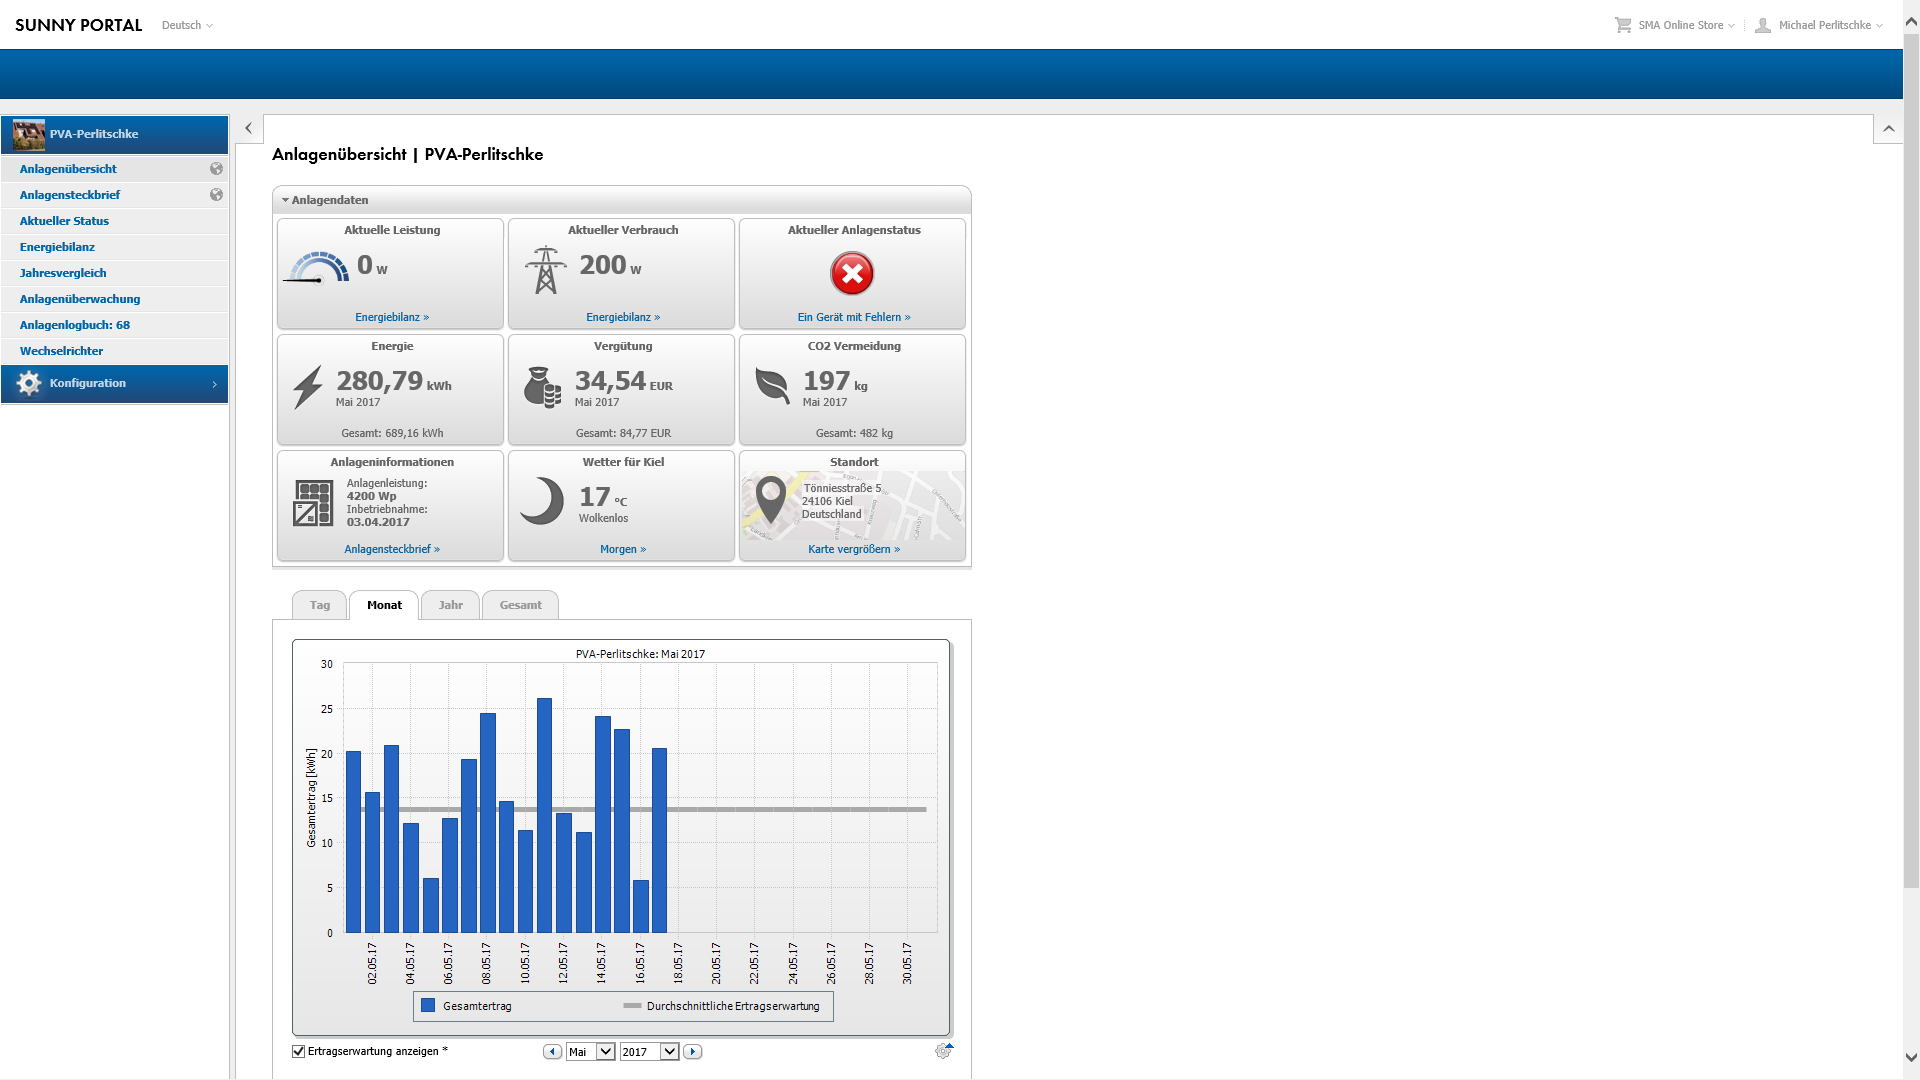Click the globe icon beside Anlagenübersicht
Viewport: 1920px width, 1080px height.
pyautogui.click(x=216, y=169)
